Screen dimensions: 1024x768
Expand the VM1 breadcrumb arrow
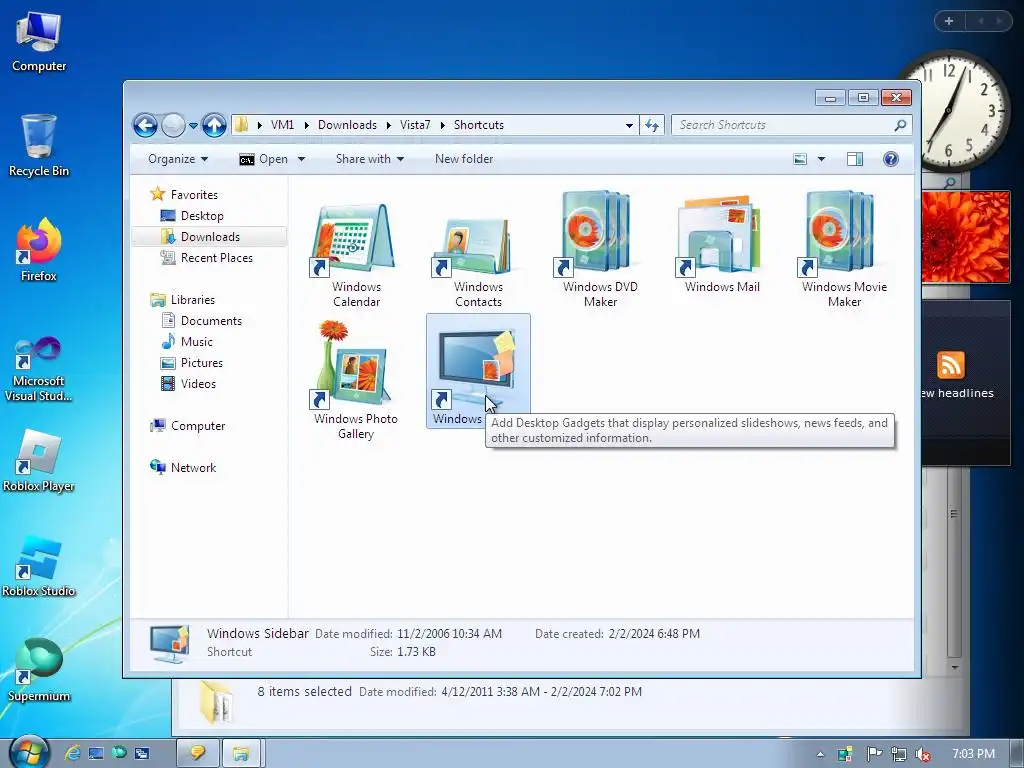(x=306, y=125)
